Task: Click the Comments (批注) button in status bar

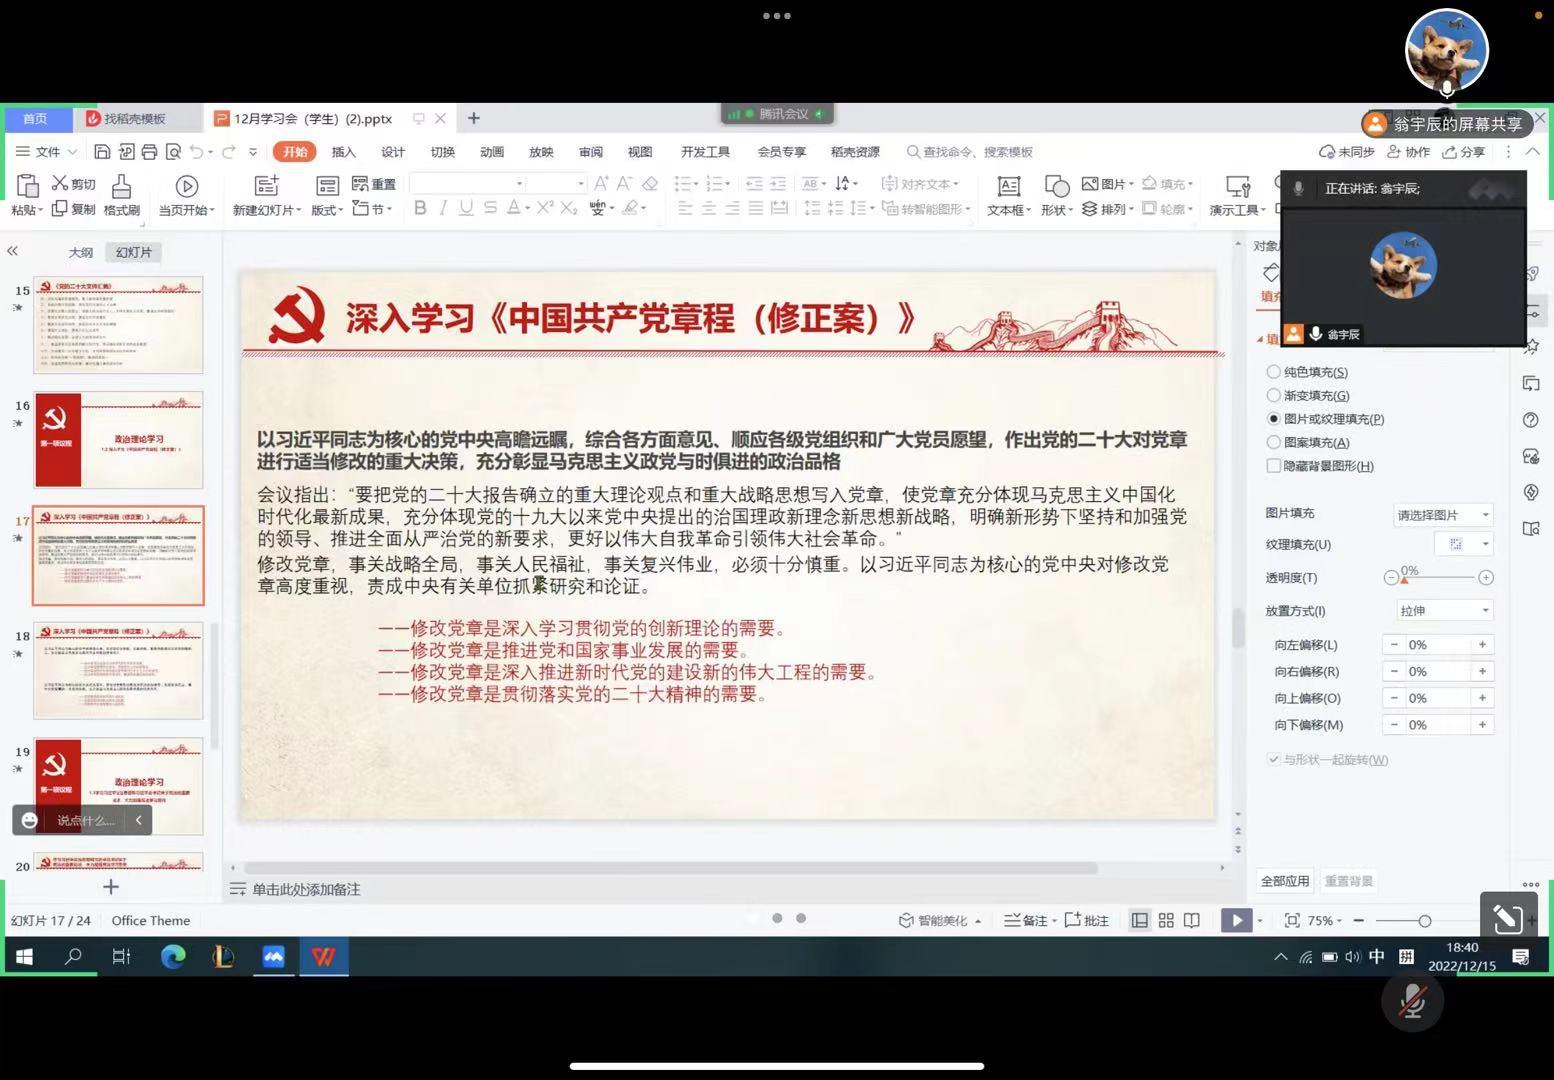Action: [x=1087, y=920]
